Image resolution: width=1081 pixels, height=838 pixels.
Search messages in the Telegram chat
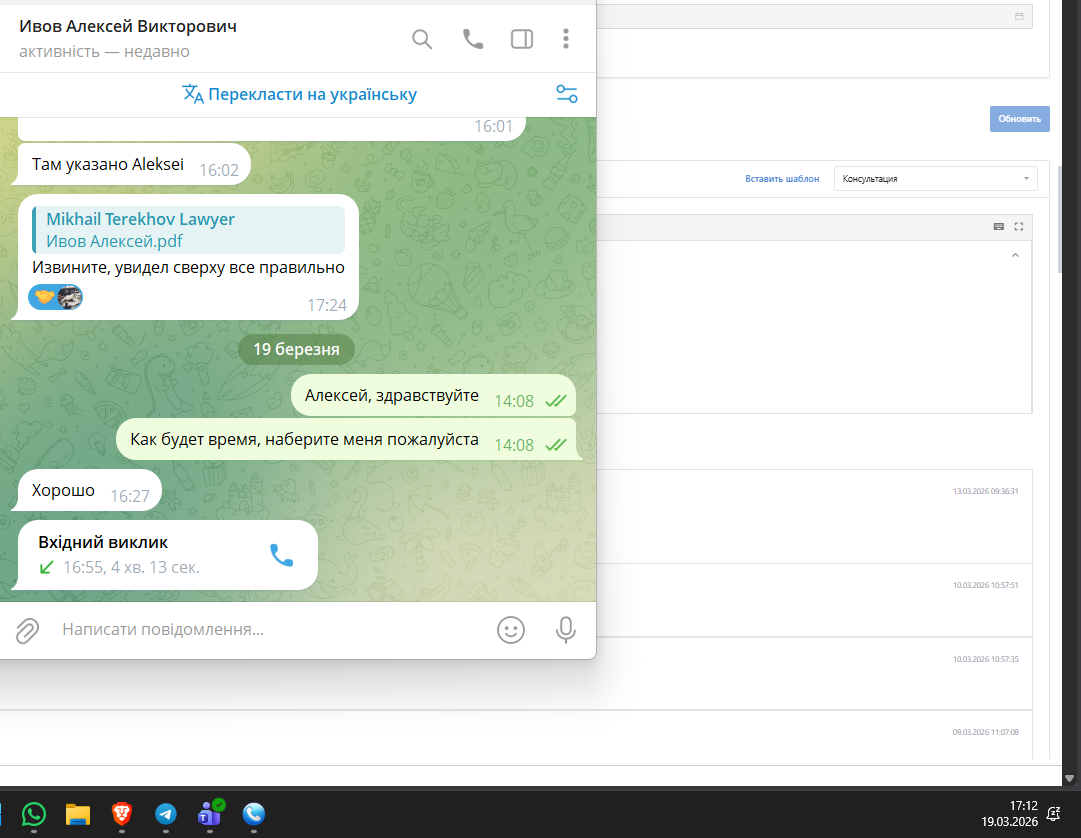point(422,39)
